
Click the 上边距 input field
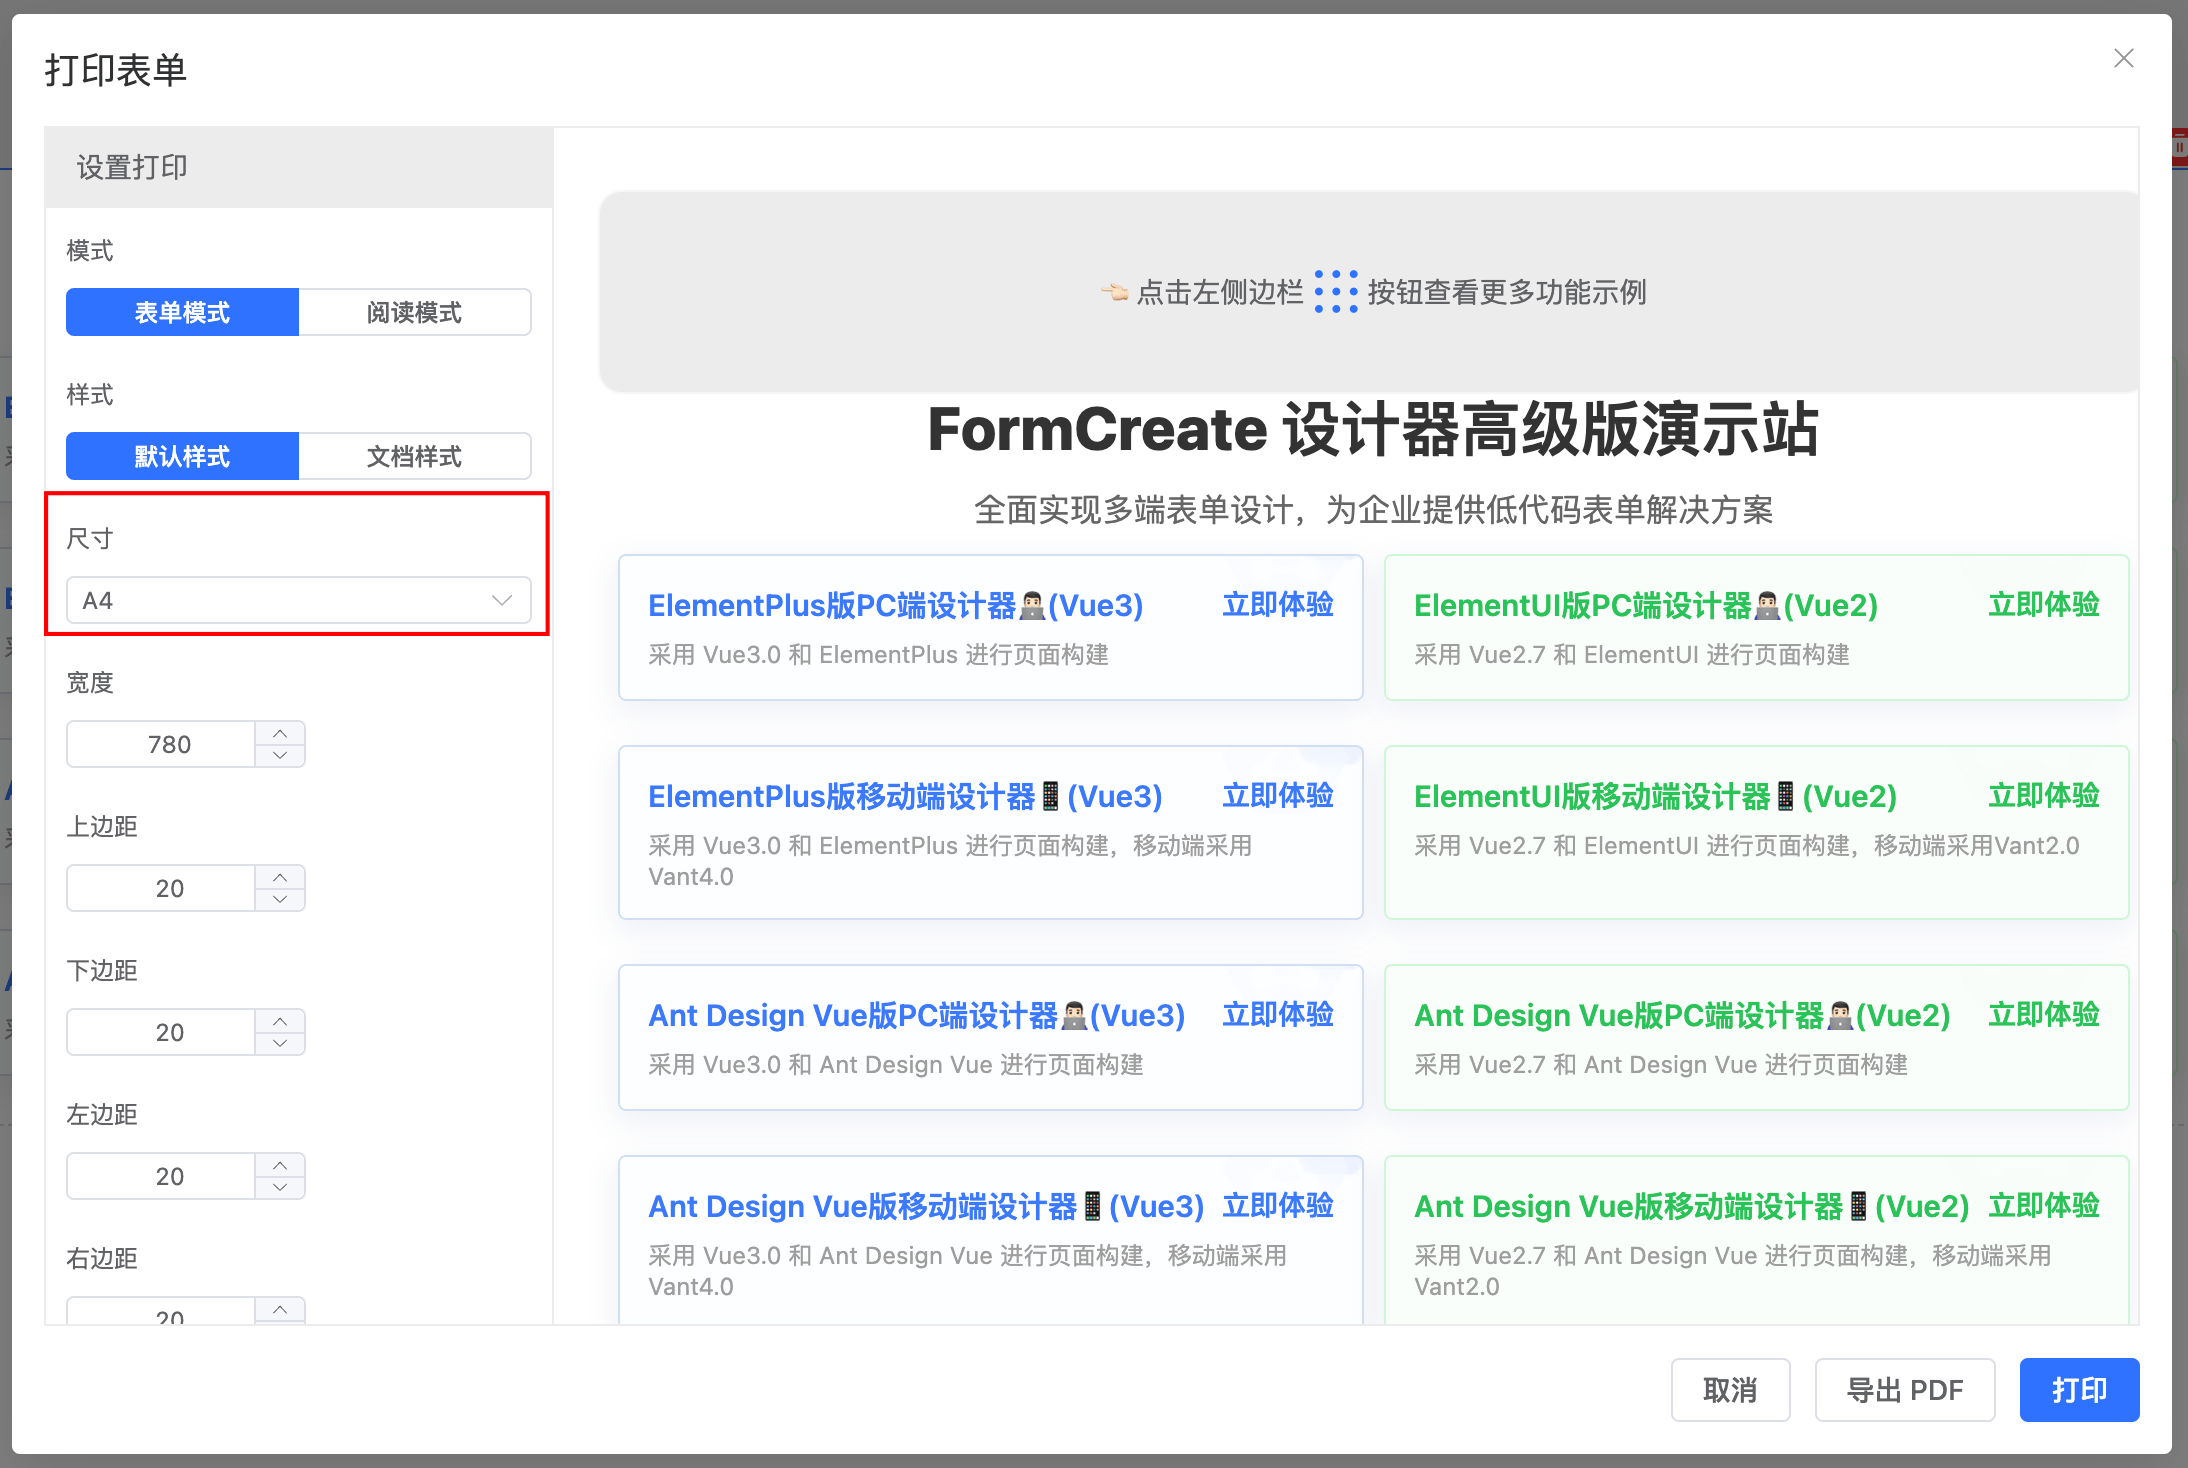[162, 888]
